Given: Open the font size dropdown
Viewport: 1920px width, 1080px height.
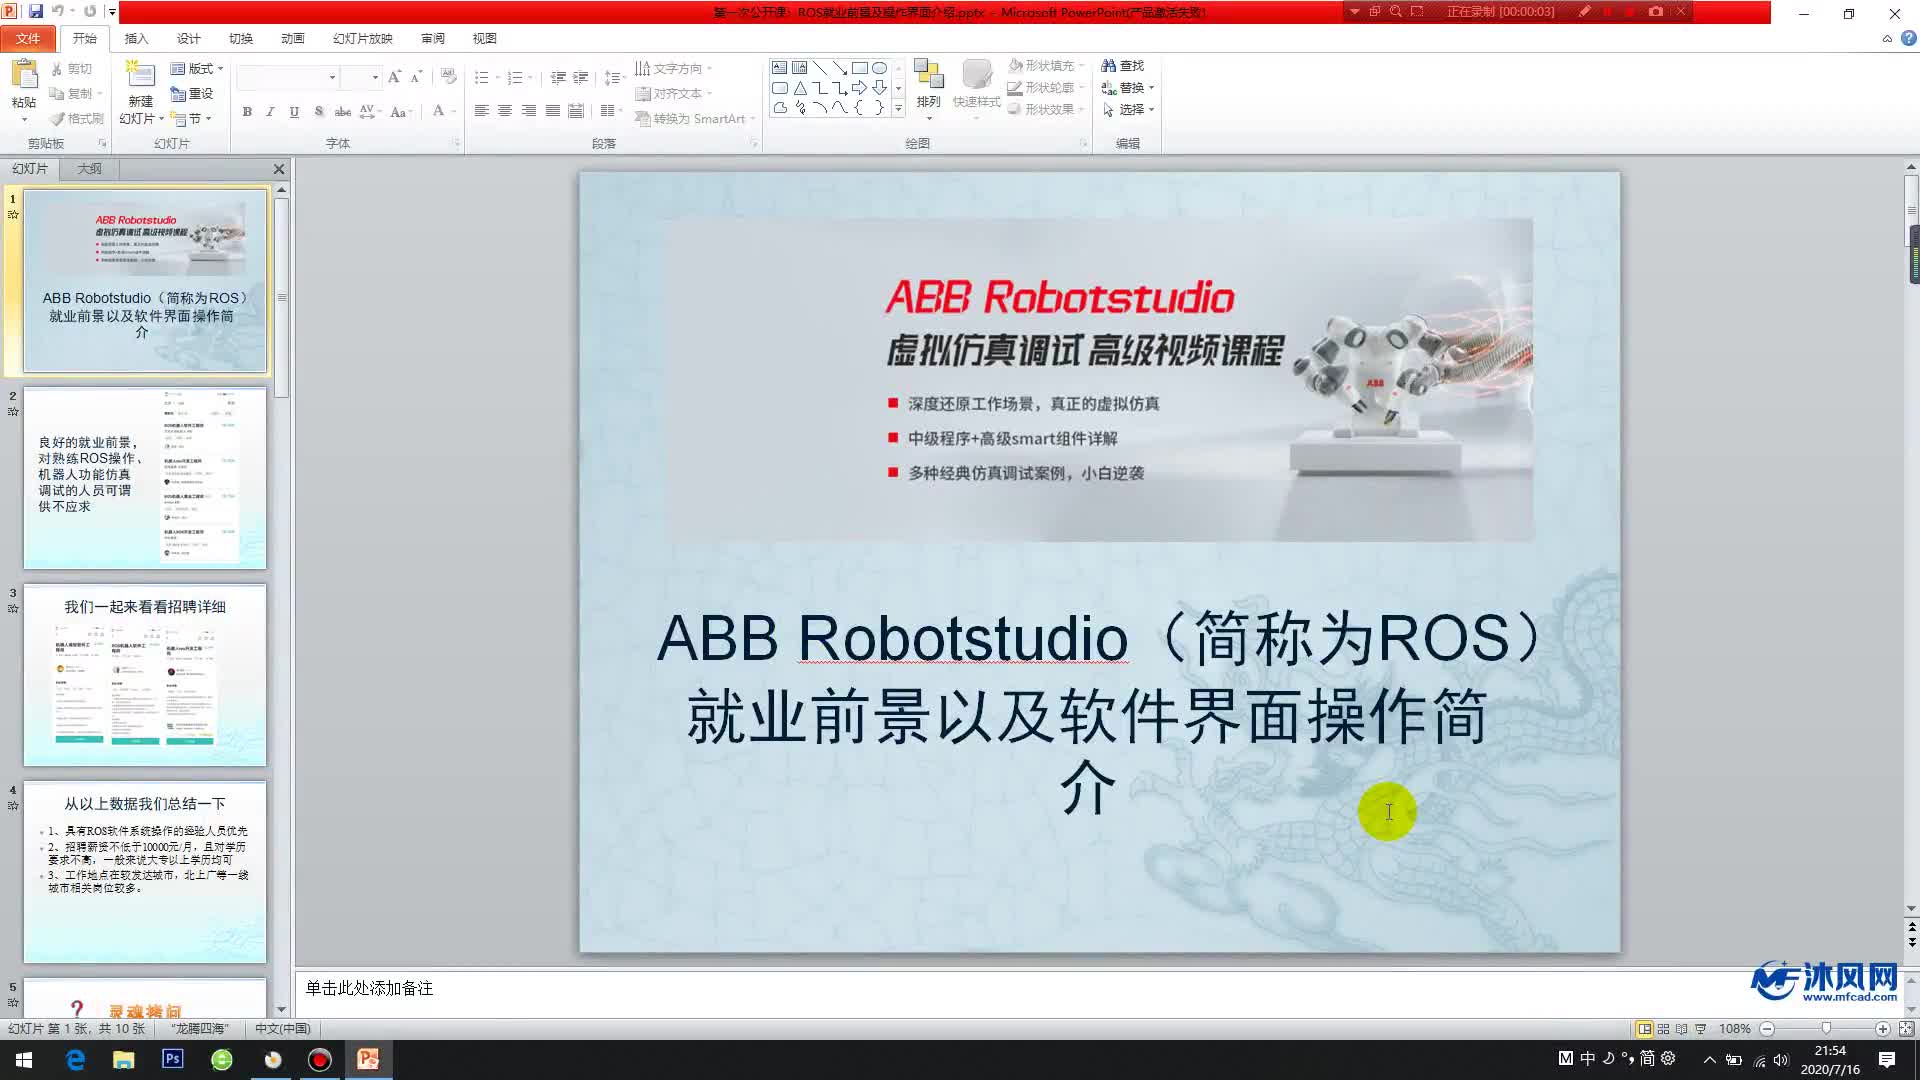Looking at the screenshot, I should point(375,77).
